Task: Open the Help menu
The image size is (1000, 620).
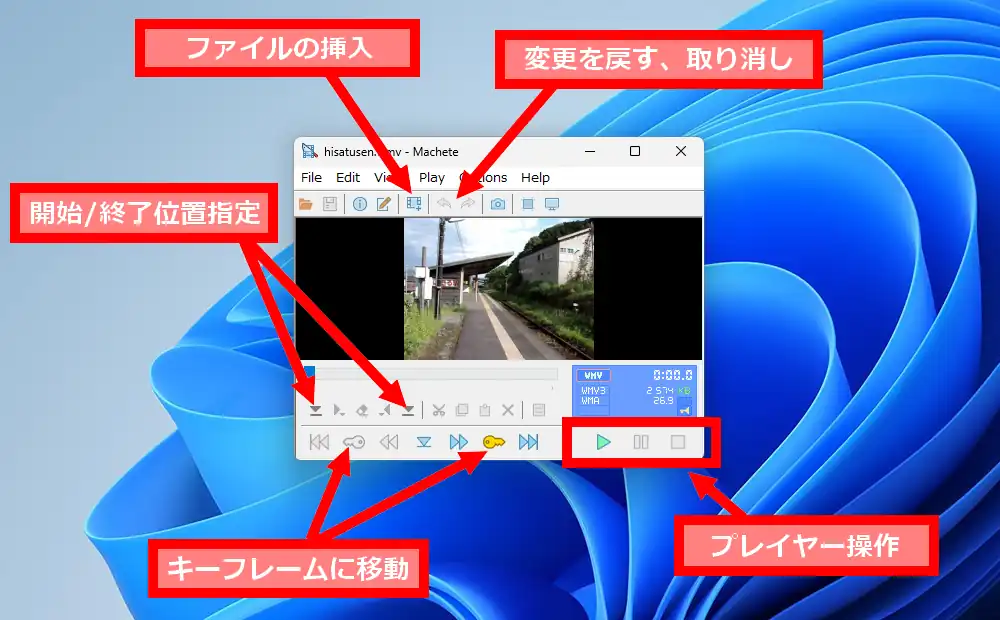Action: 535,177
